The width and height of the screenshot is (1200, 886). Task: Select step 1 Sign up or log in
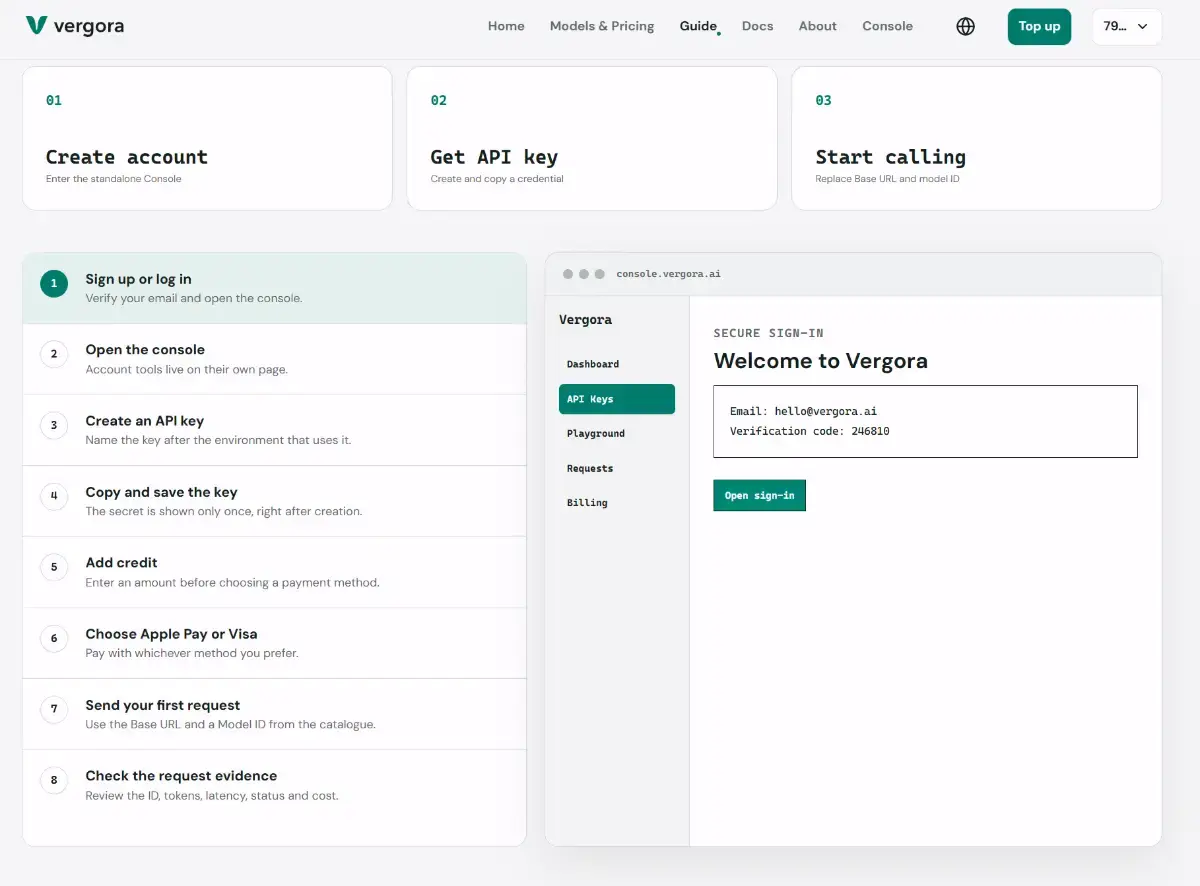click(274, 288)
